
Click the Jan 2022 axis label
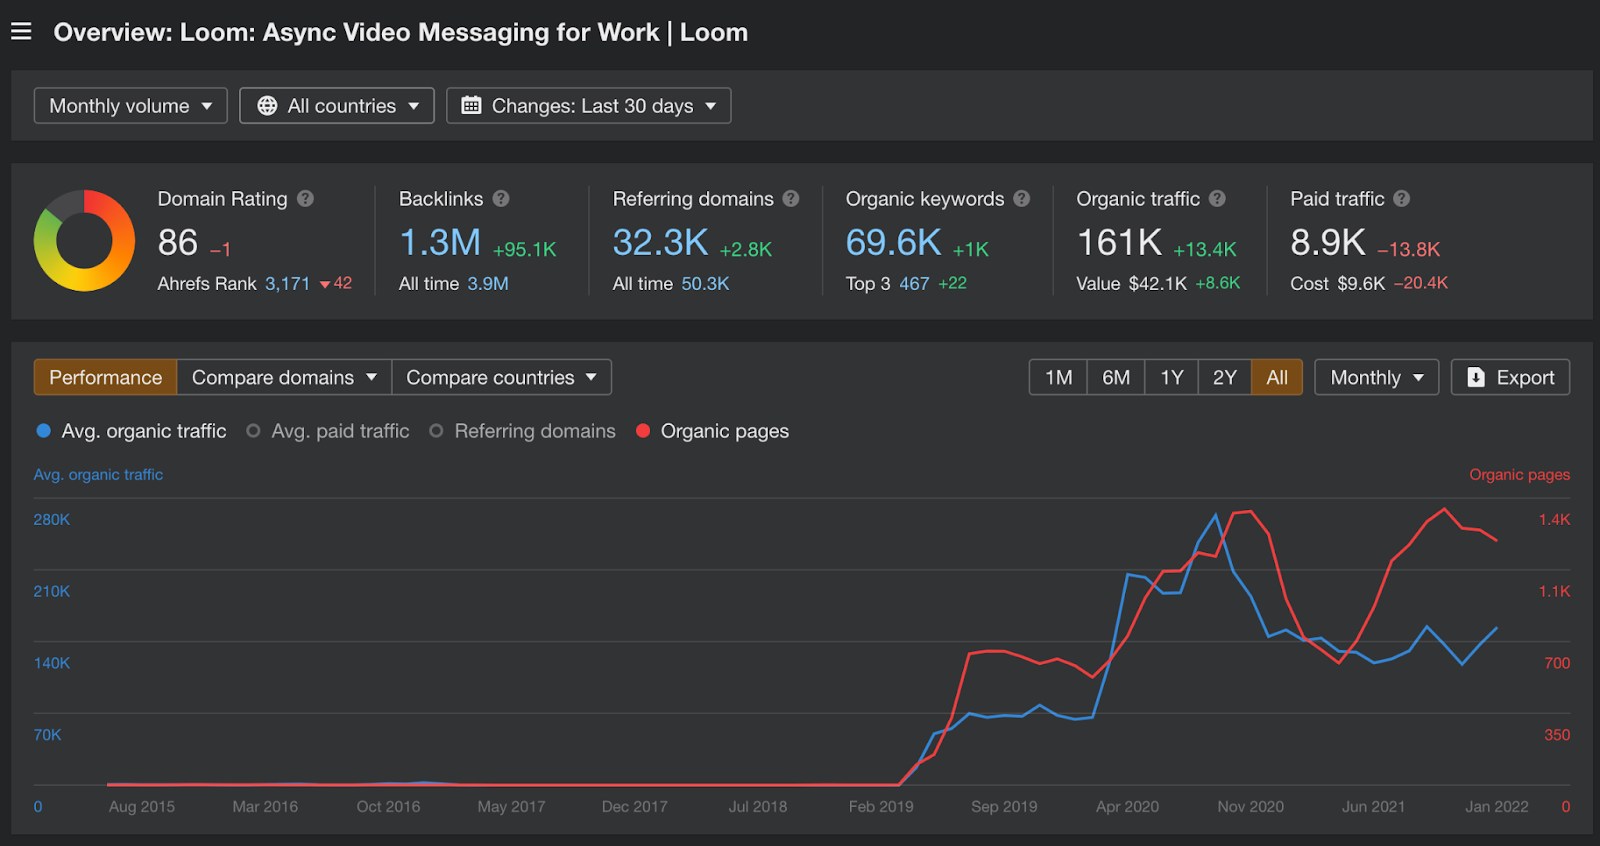(x=1497, y=807)
